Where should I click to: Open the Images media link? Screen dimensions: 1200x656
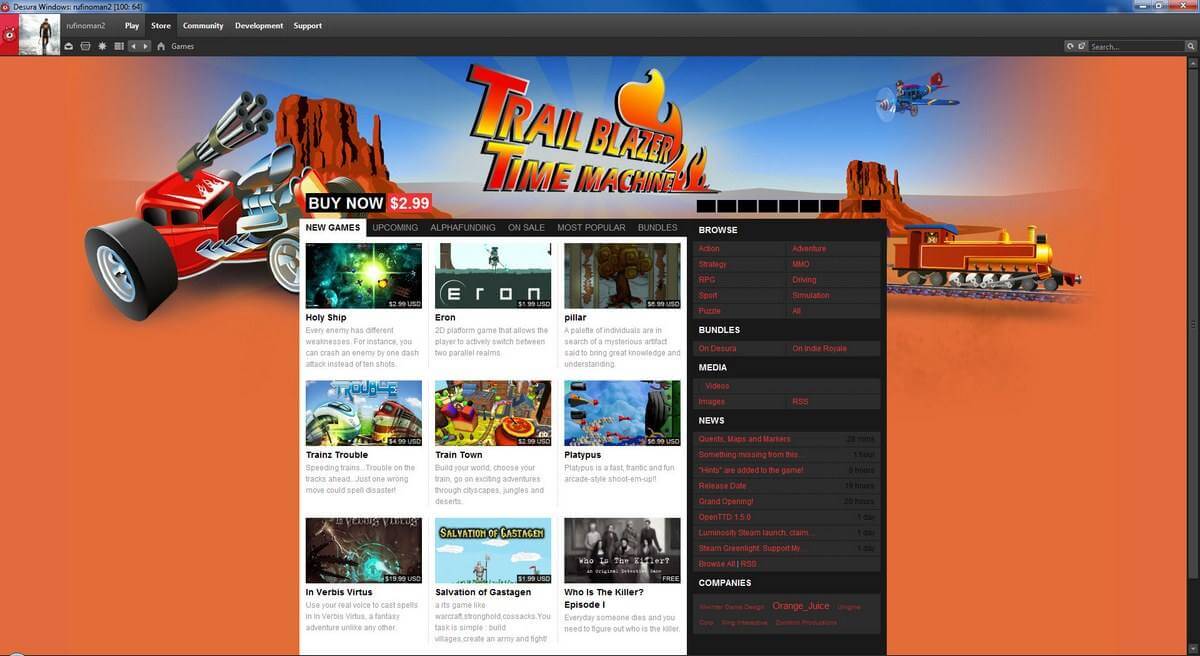point(712,401)
